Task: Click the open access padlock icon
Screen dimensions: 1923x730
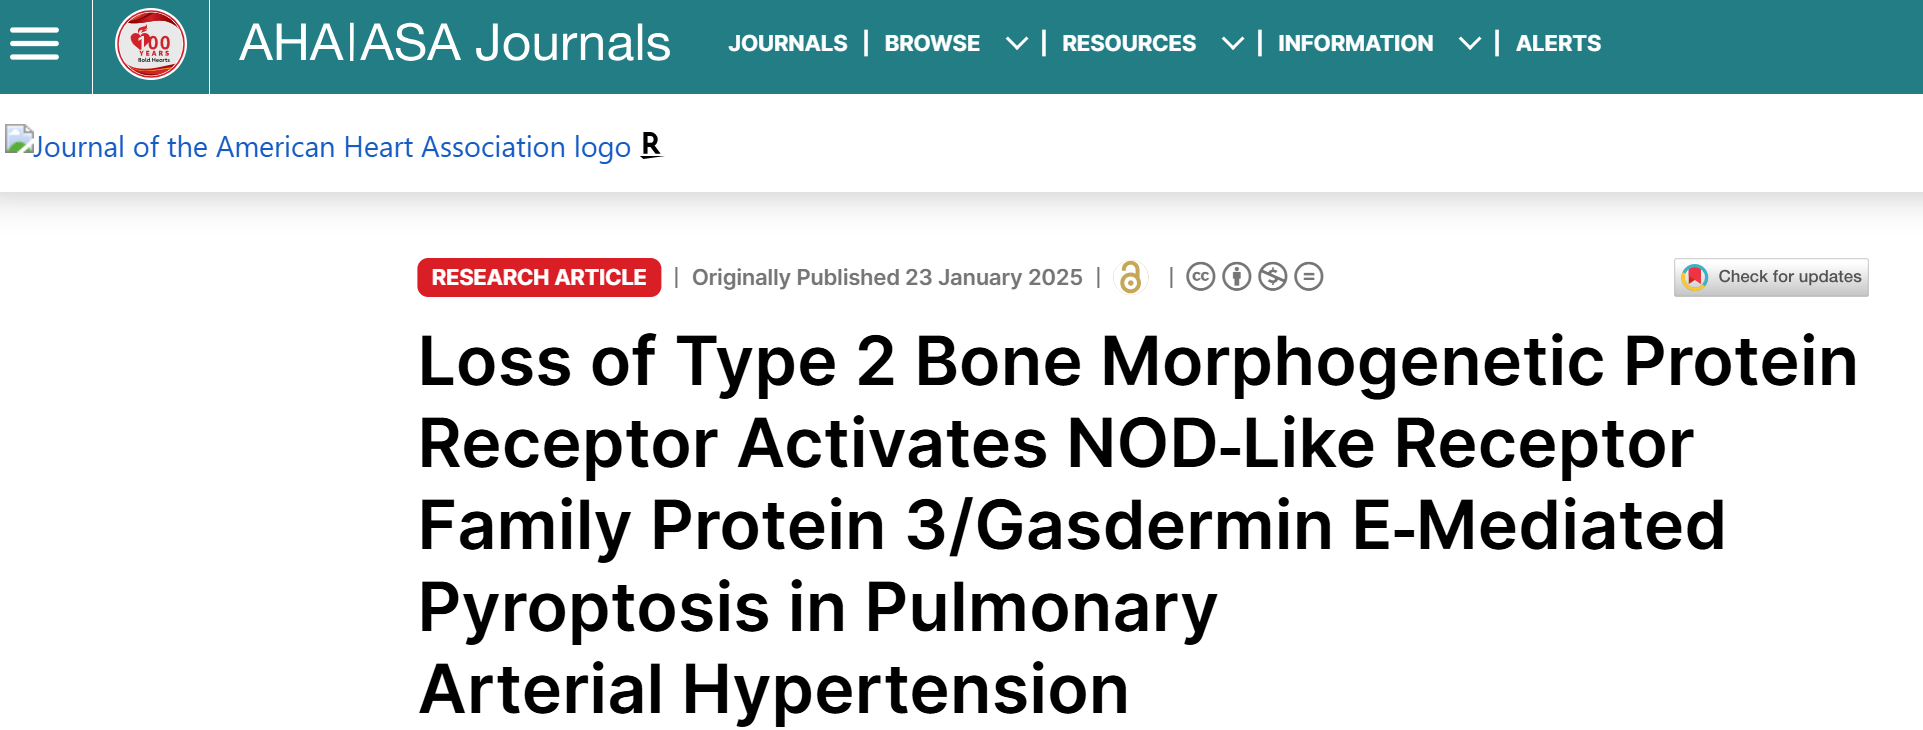Action: click(x=1131, y=277)
